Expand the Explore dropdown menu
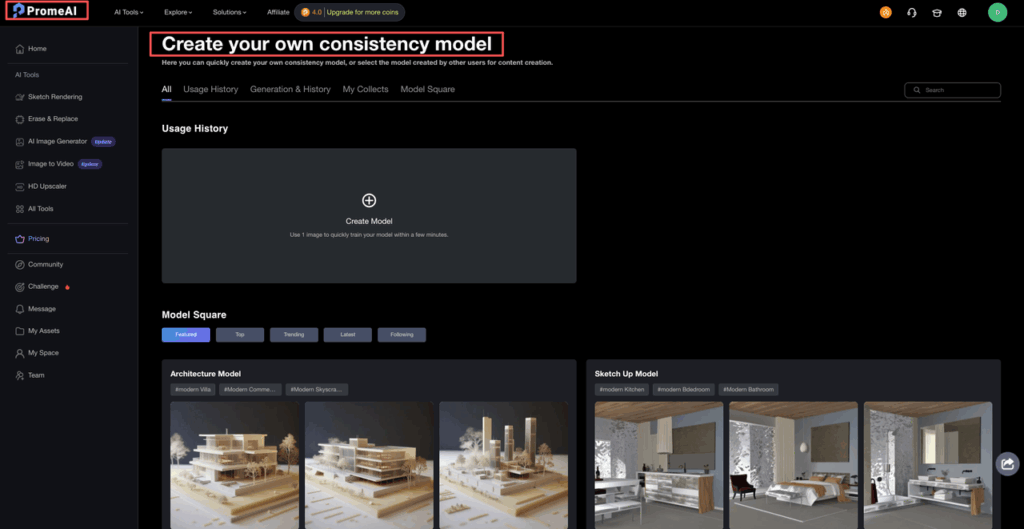 (x=178, y=12)
